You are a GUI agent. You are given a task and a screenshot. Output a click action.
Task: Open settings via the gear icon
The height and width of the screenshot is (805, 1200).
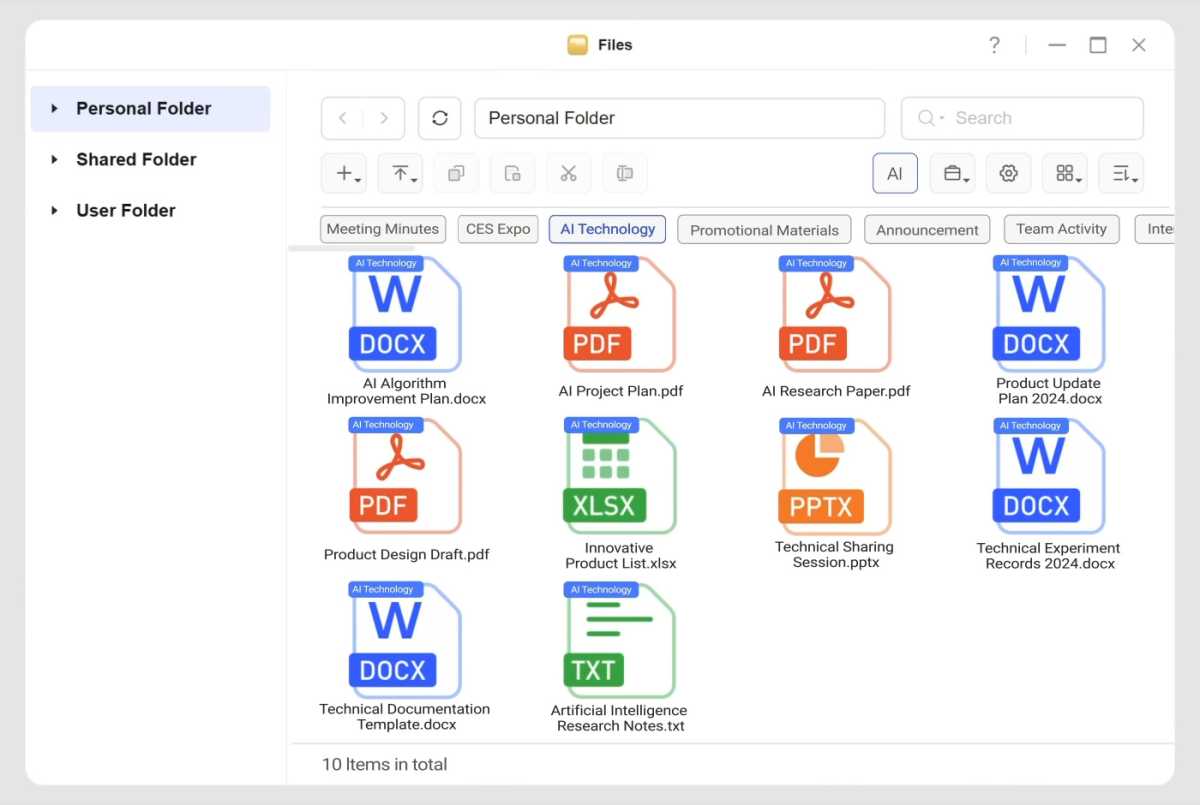pos(1008,174)
